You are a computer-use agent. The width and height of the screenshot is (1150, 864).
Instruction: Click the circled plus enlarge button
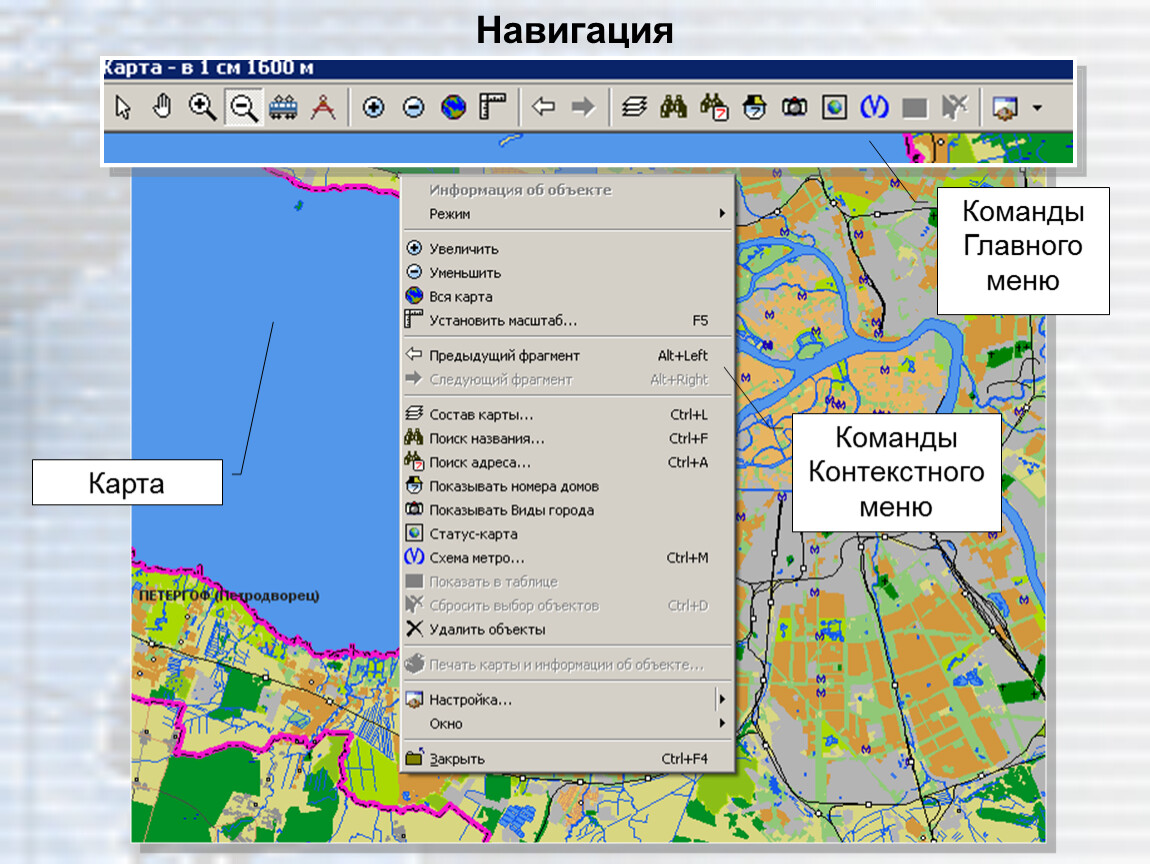click(x=373, y=107)
